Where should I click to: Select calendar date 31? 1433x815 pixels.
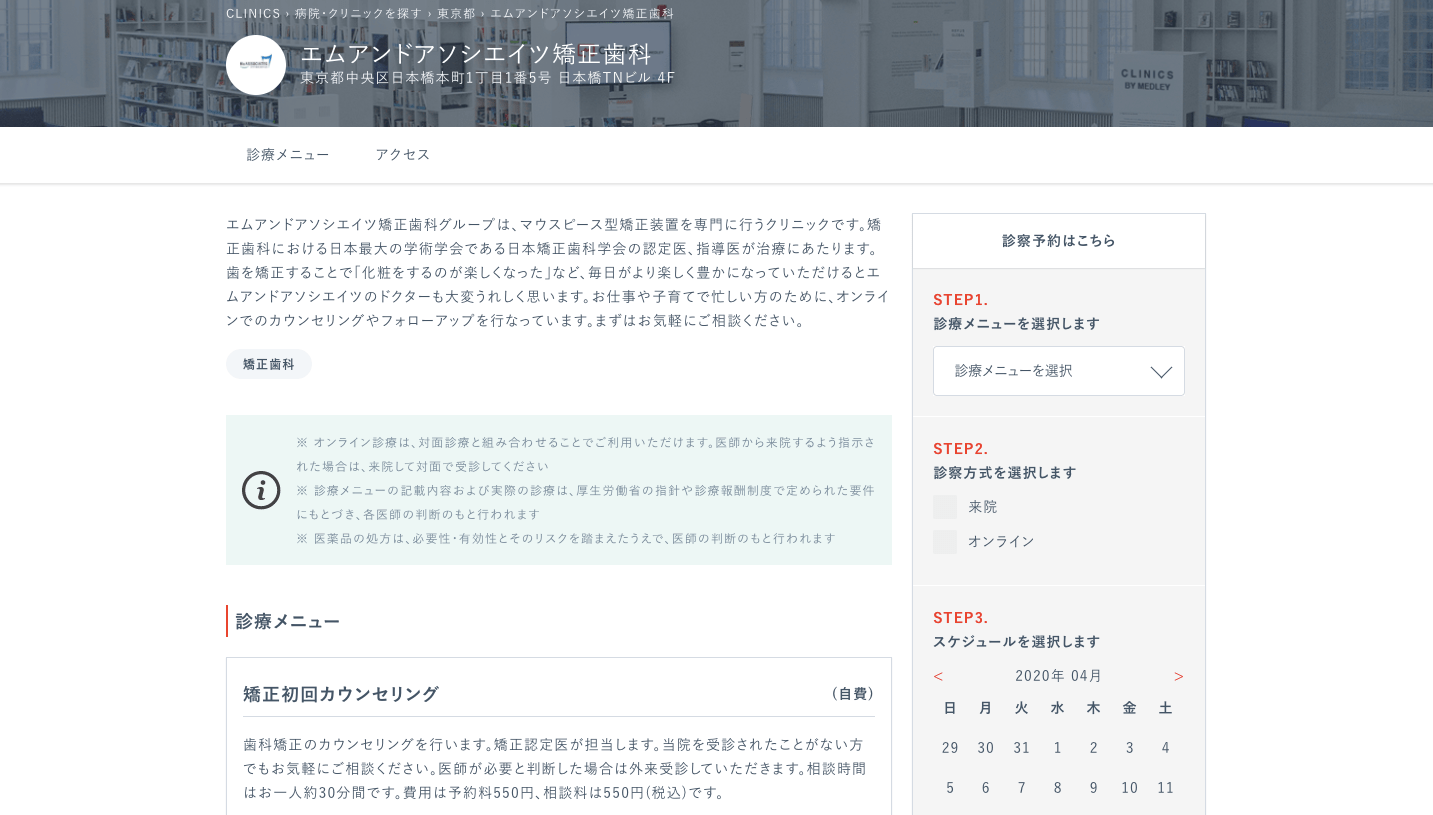[x=1022, y=747]
